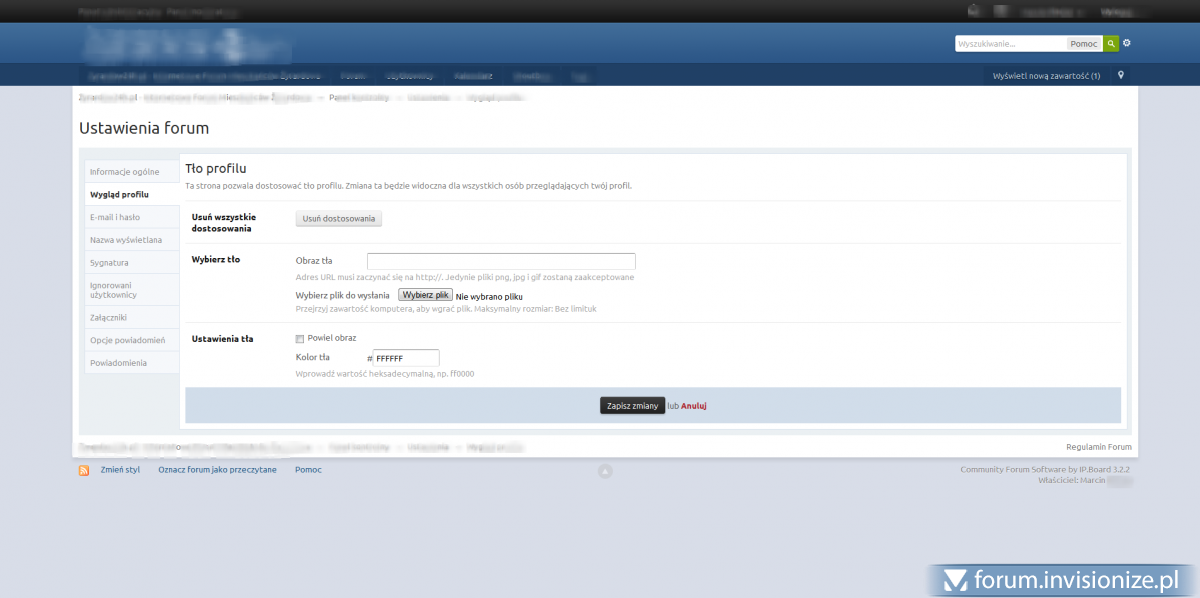This screenshot has height=598, width=1200.
Task: Open the footer Pomoc link
Action: tap(308, 469)
